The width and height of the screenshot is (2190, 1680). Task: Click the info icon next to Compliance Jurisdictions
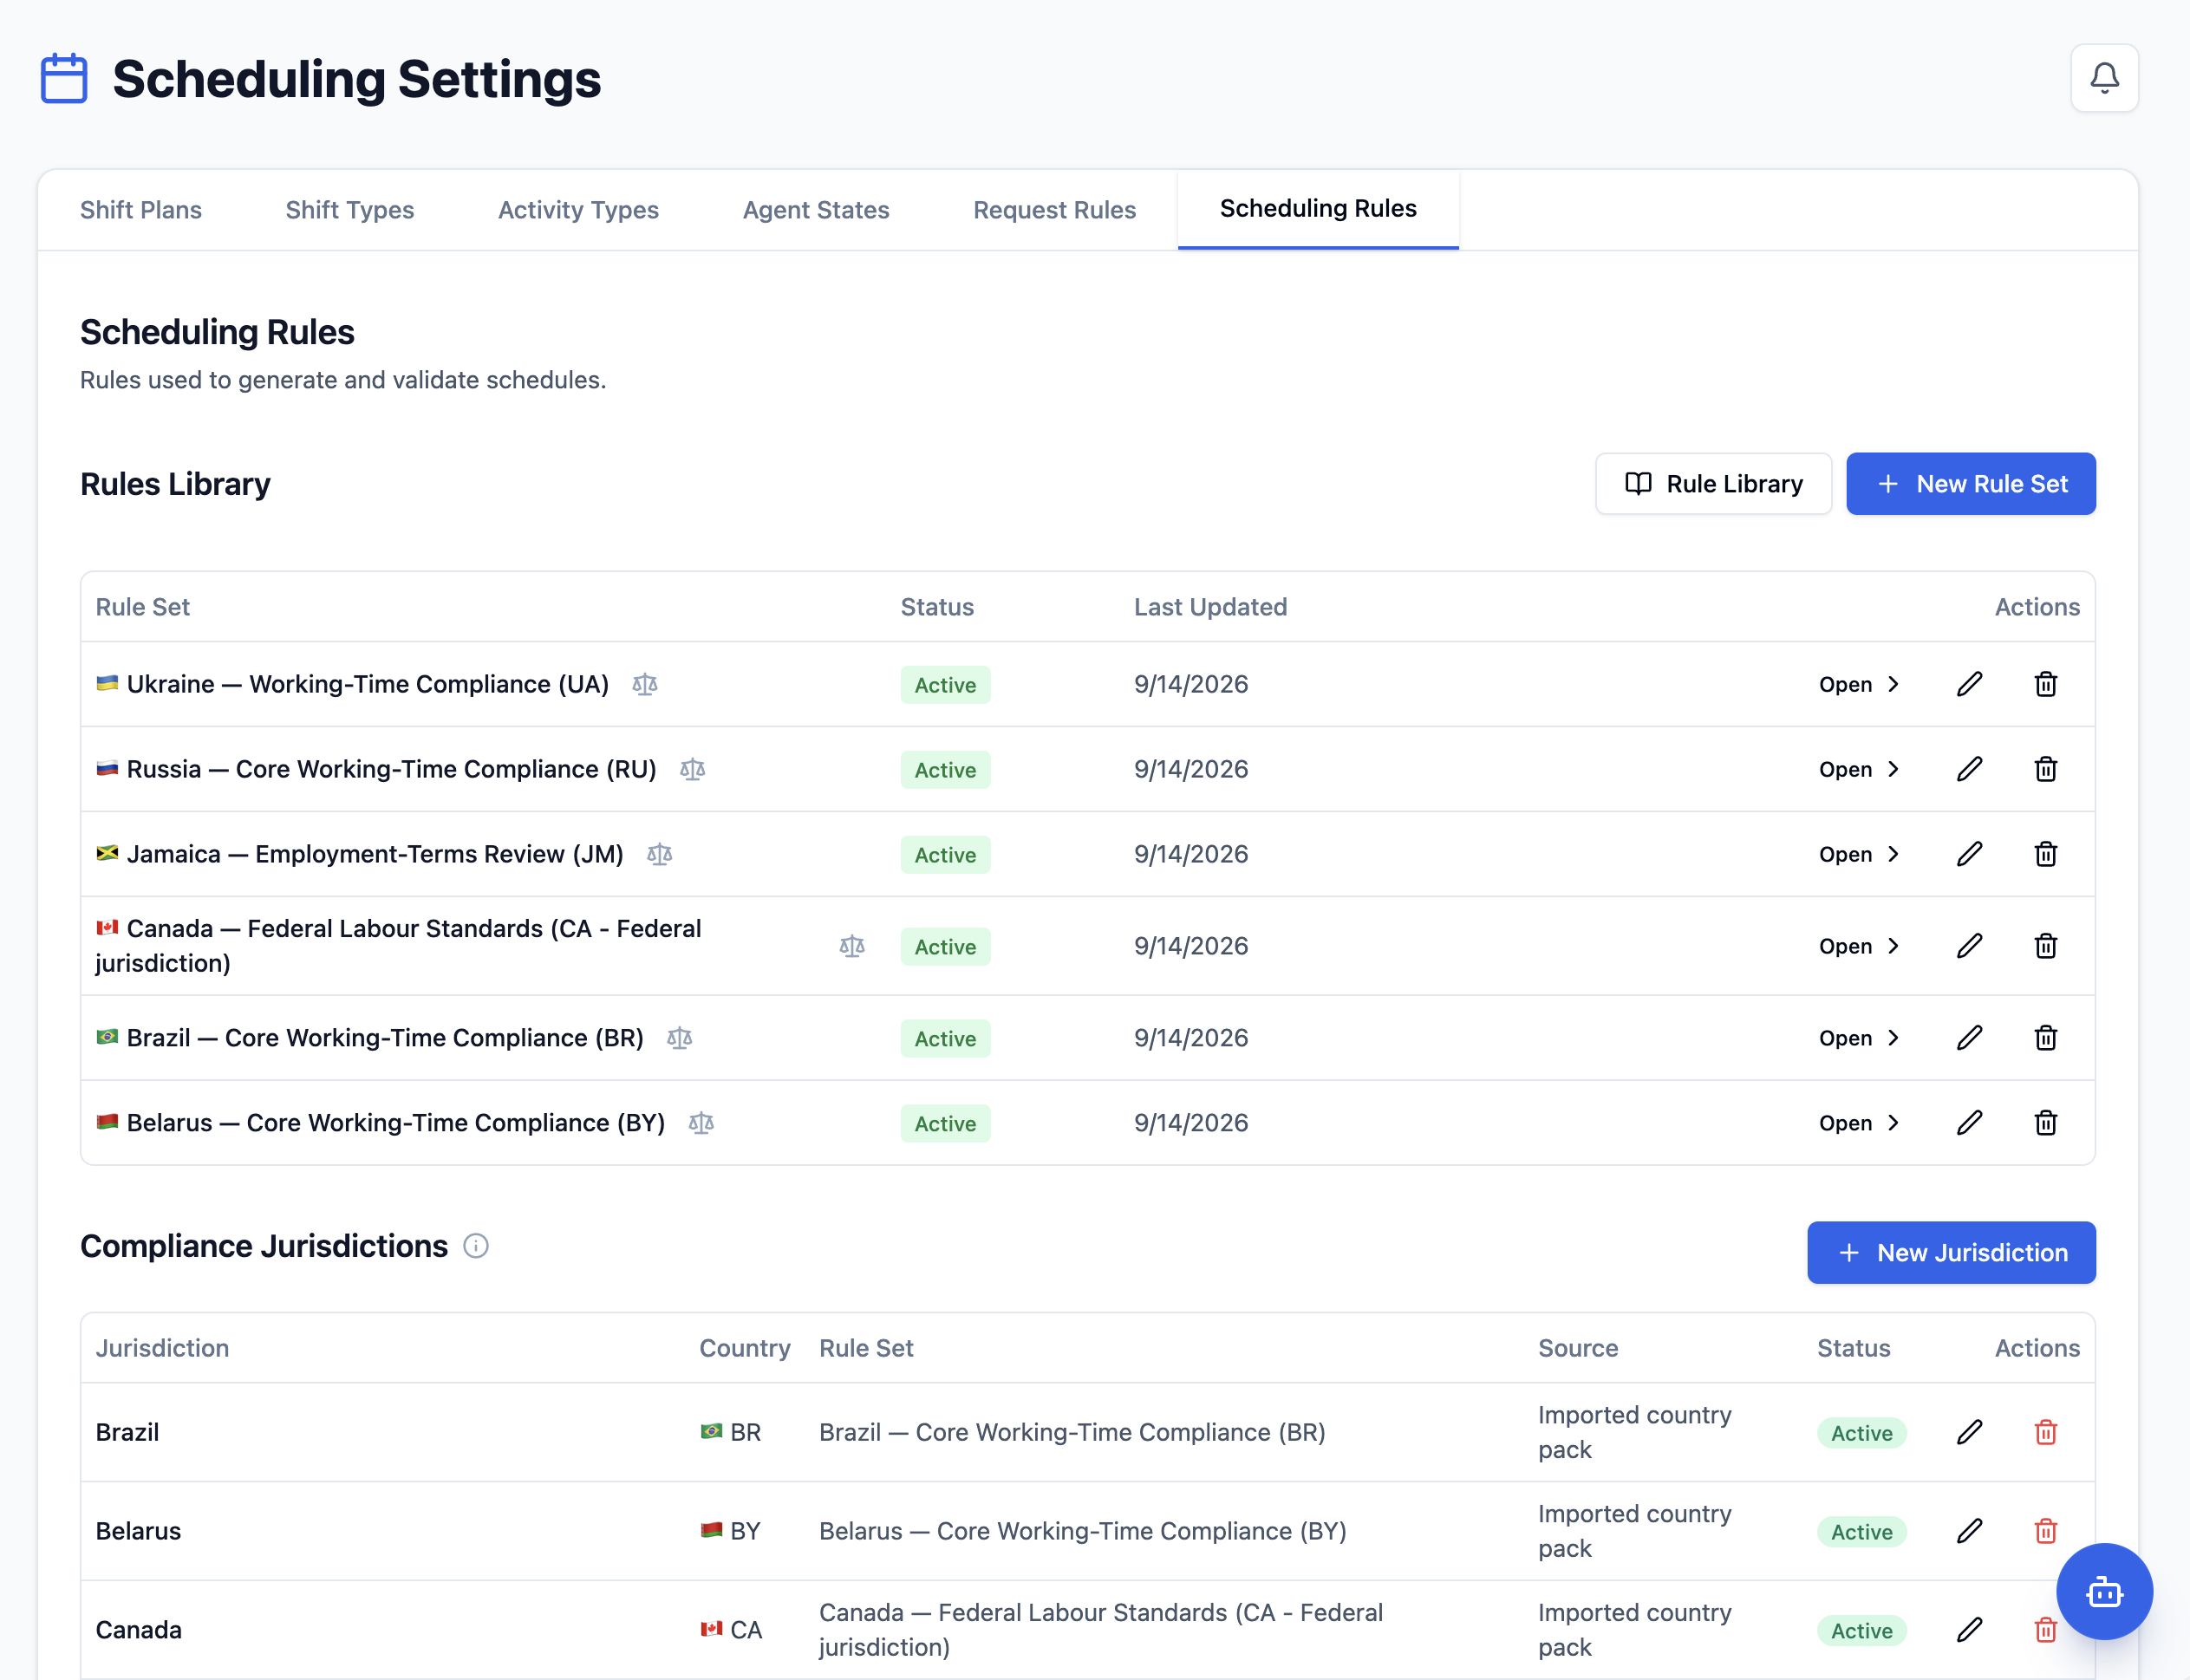point(476,1246)
